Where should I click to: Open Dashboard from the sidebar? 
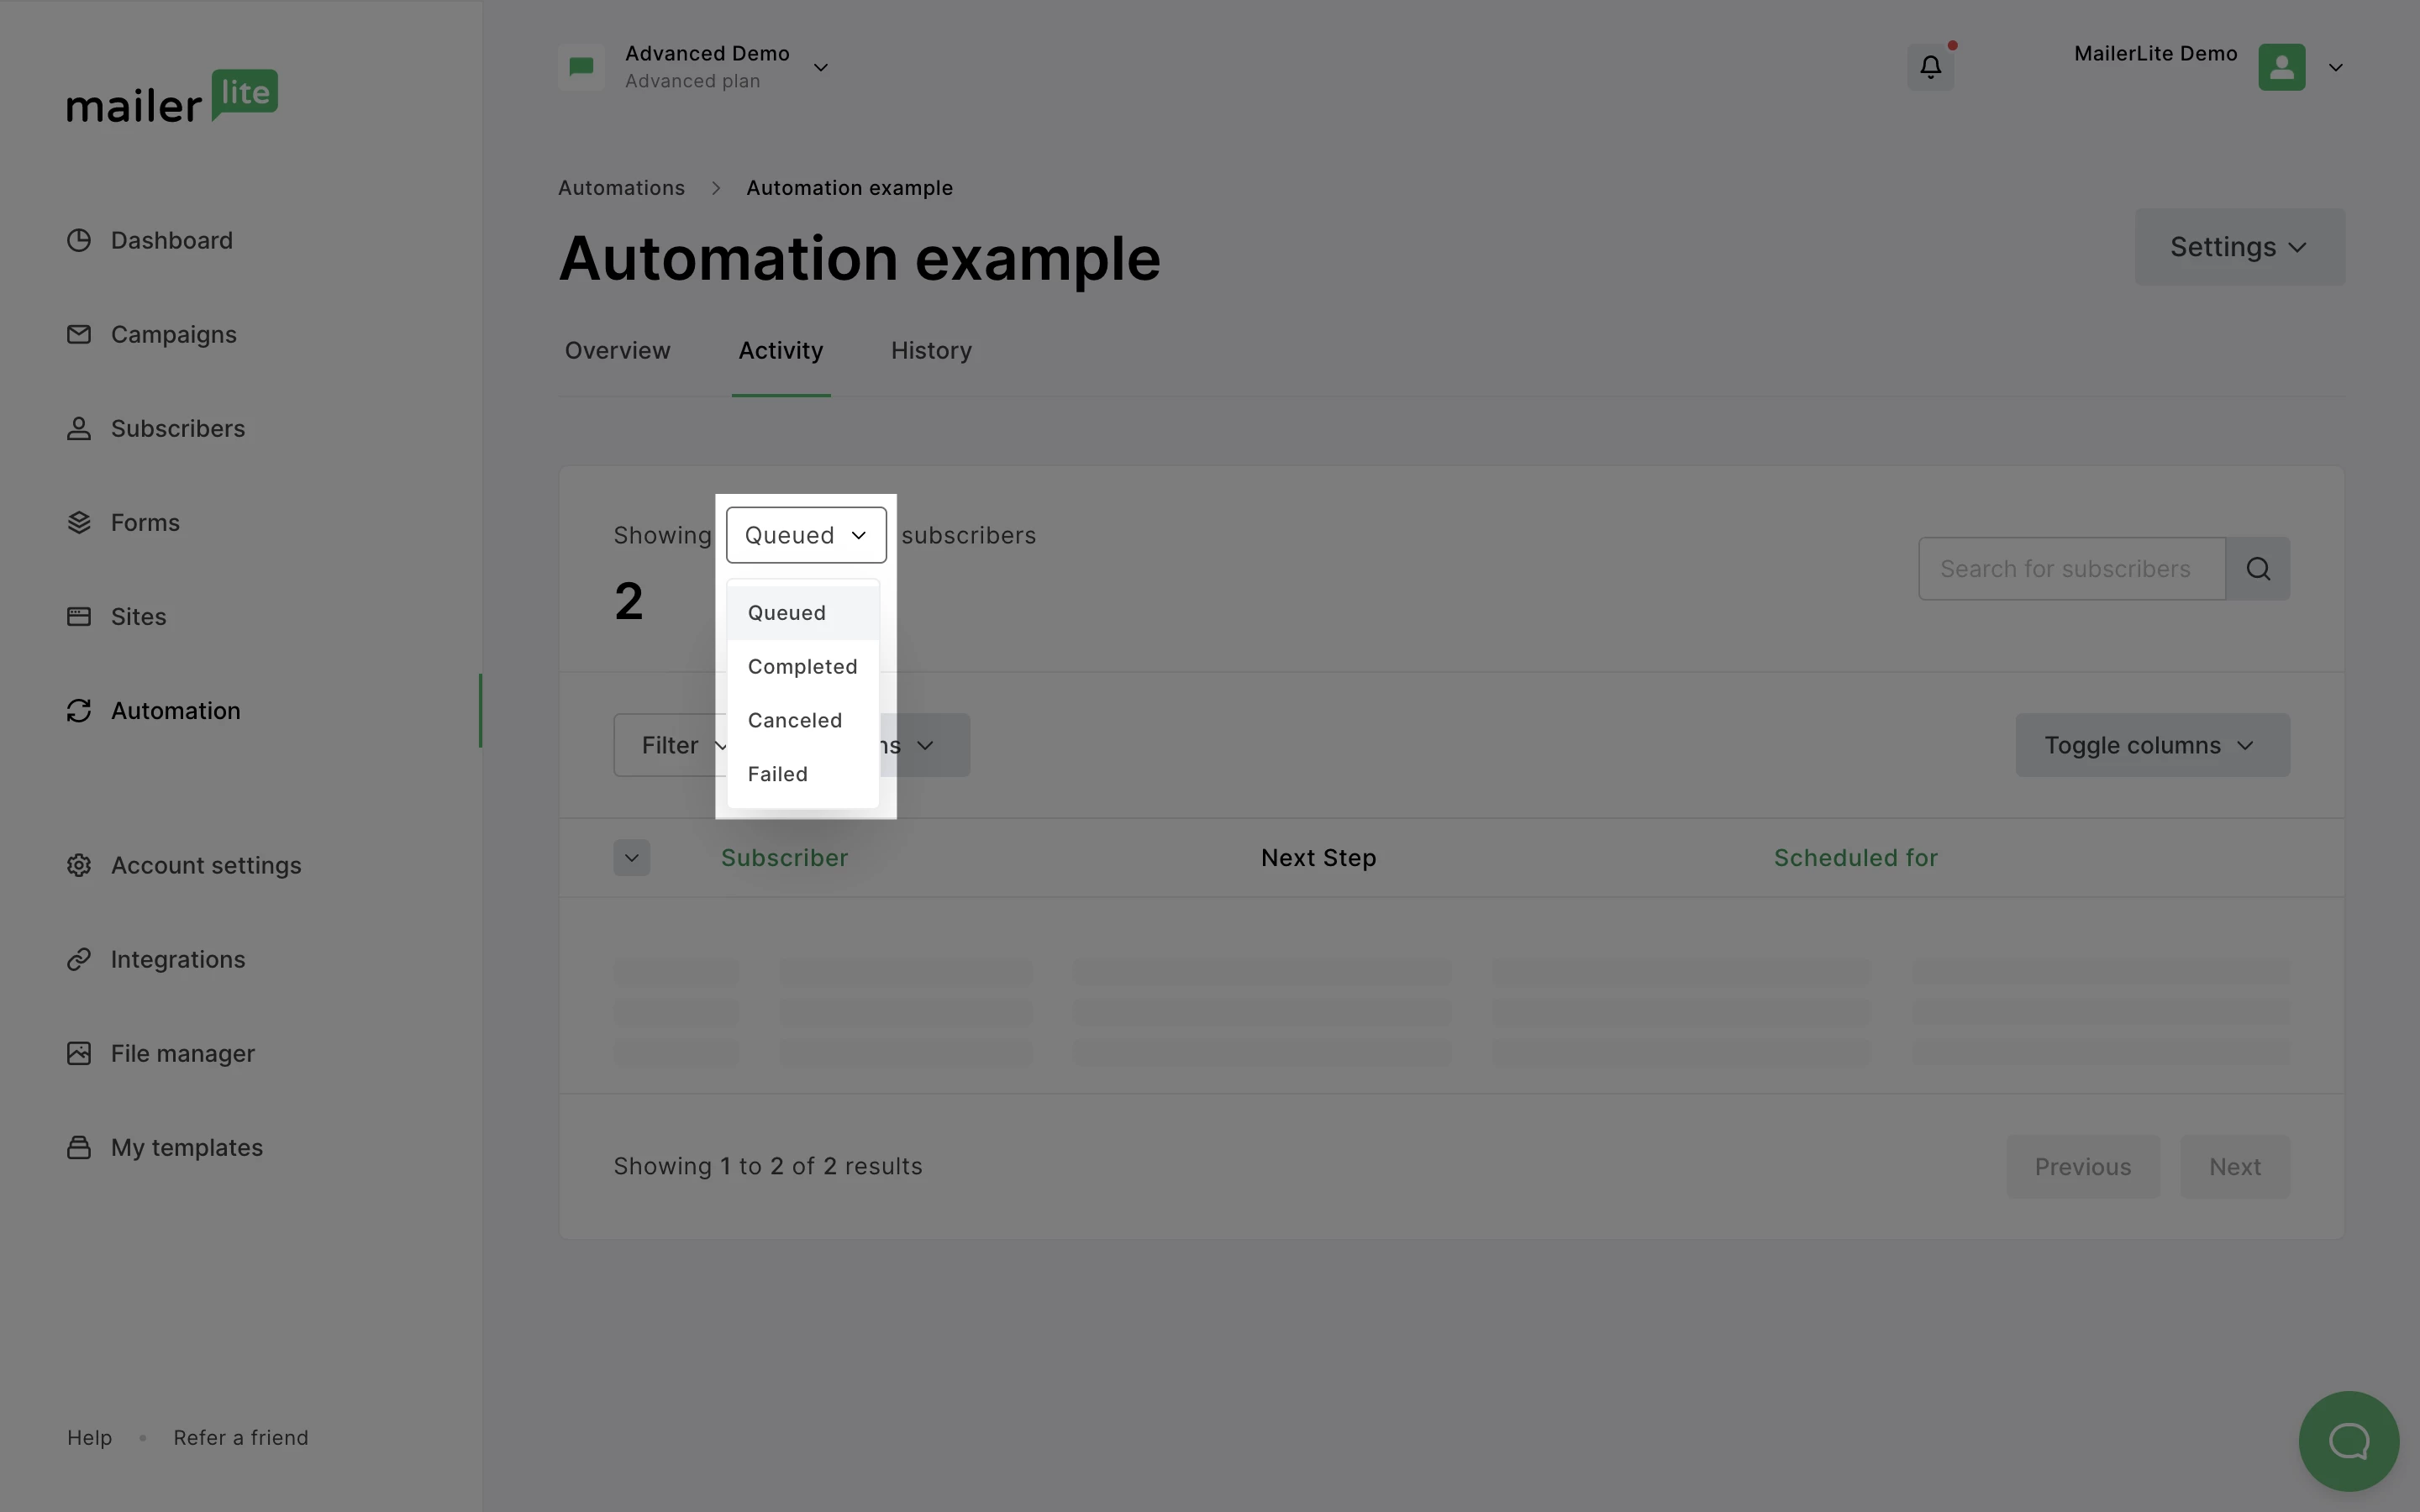coord(171,241)
